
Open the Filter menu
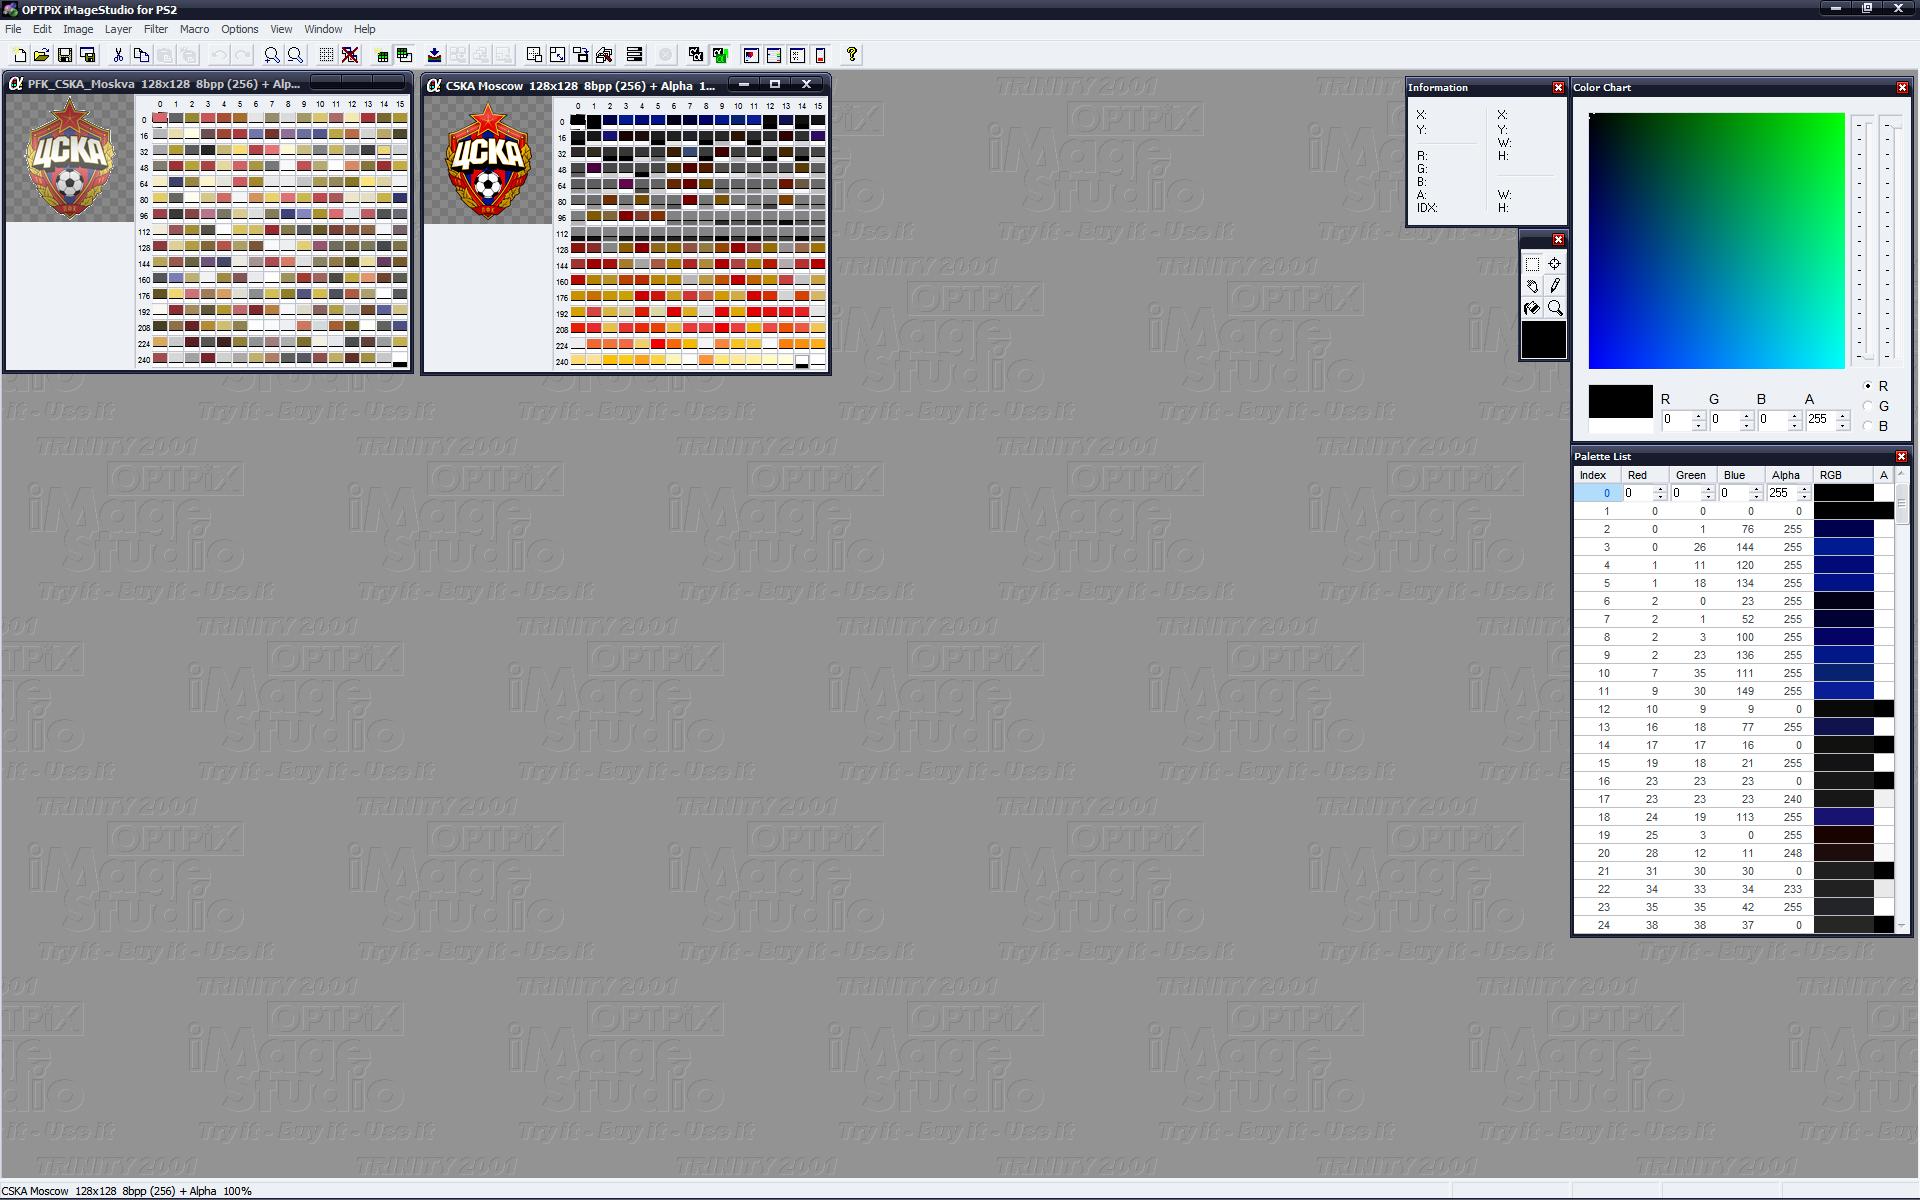[155, 29]
